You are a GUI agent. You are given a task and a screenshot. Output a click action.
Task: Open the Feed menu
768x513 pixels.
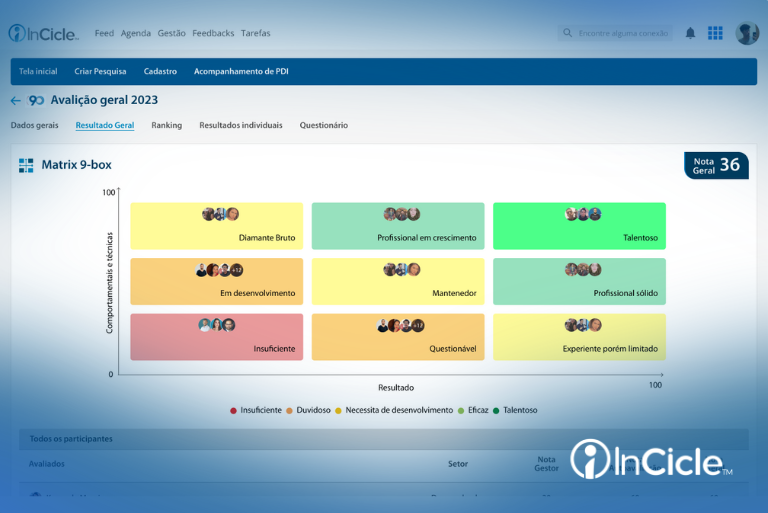pyautogui.click(x=104, y=33)
